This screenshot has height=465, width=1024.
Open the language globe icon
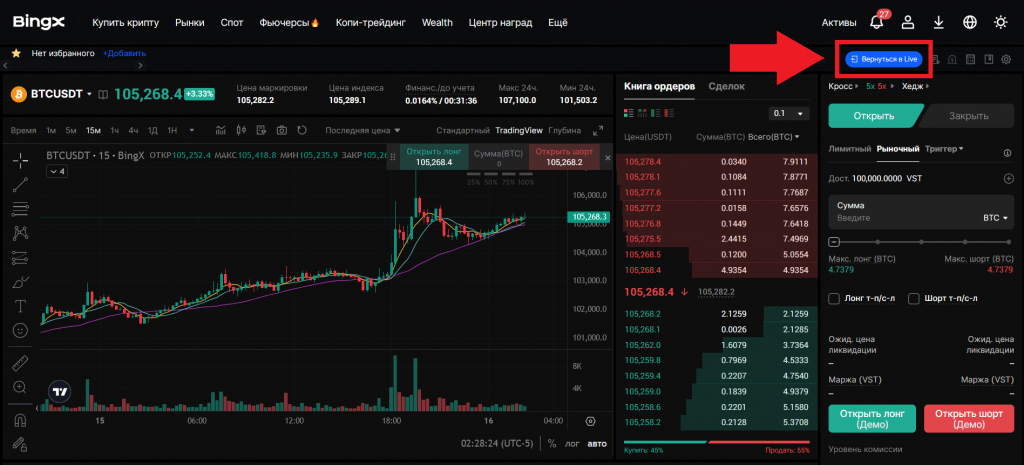(969, 22)
